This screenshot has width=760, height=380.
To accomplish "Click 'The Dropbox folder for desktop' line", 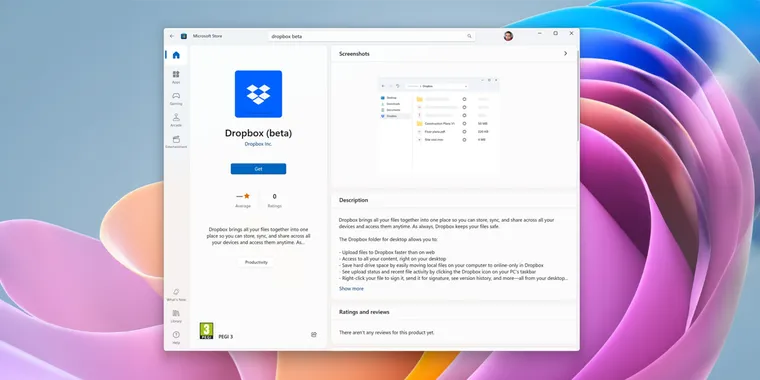I will pyautogui.click(x=388, y=239).
